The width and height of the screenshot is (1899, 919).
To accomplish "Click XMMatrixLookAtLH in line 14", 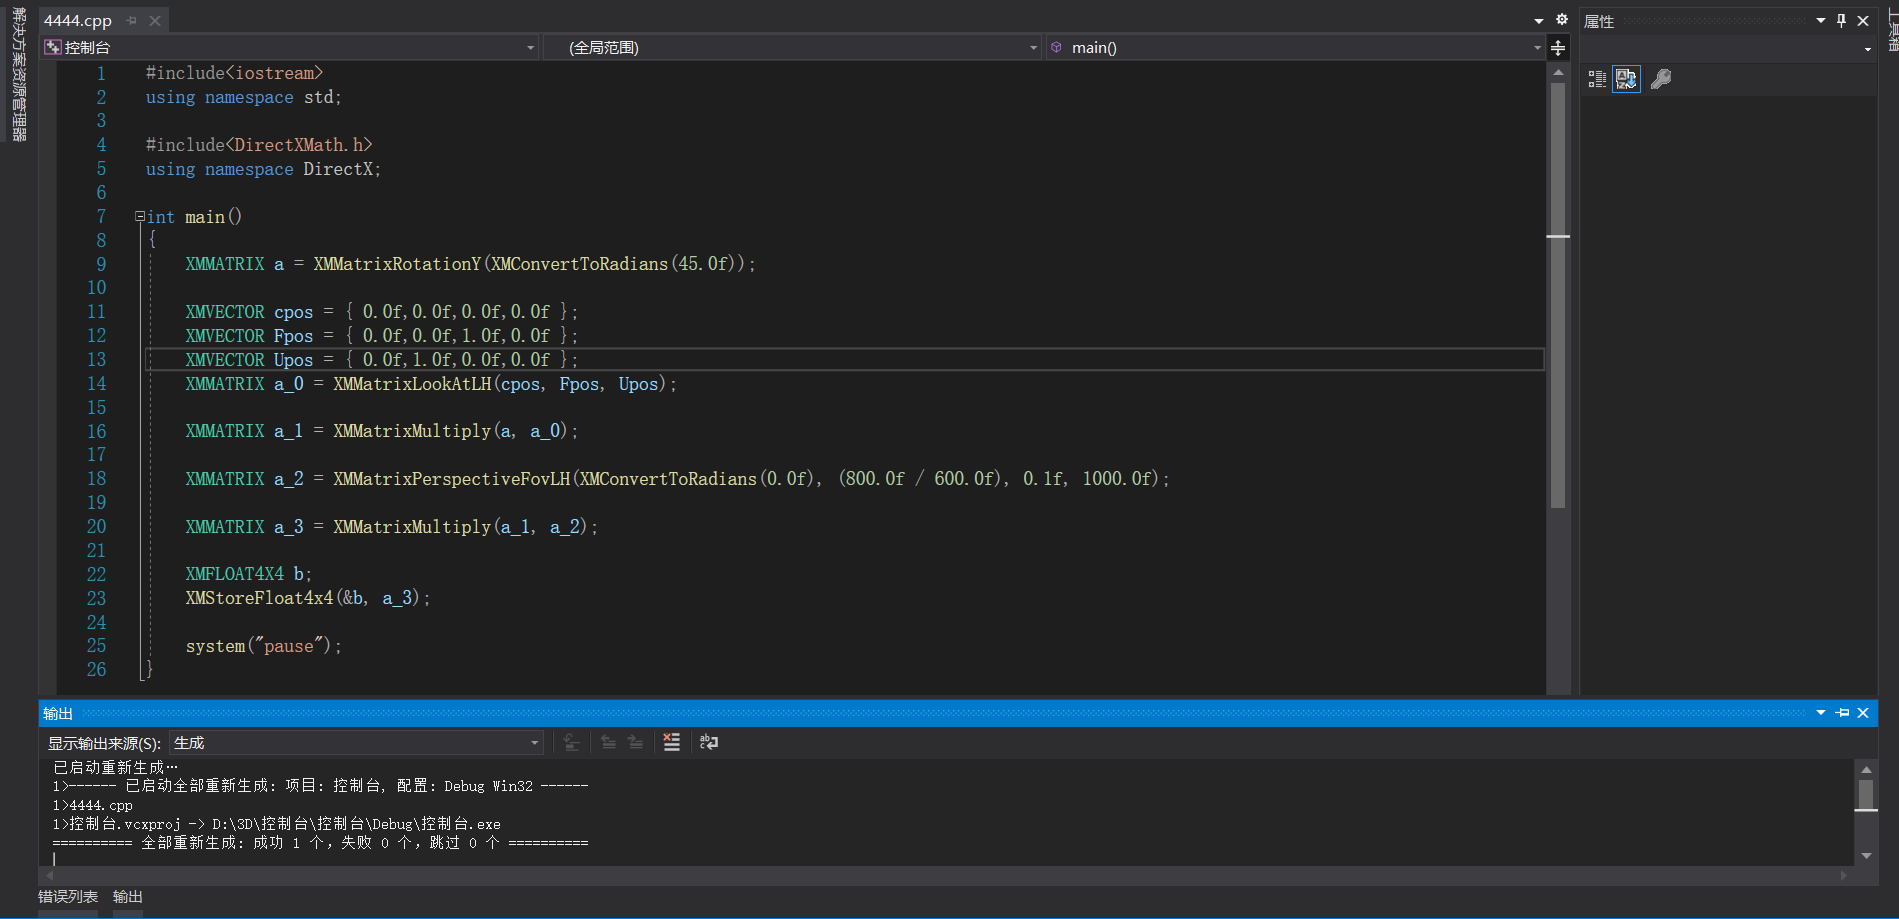I will [412, 384].
